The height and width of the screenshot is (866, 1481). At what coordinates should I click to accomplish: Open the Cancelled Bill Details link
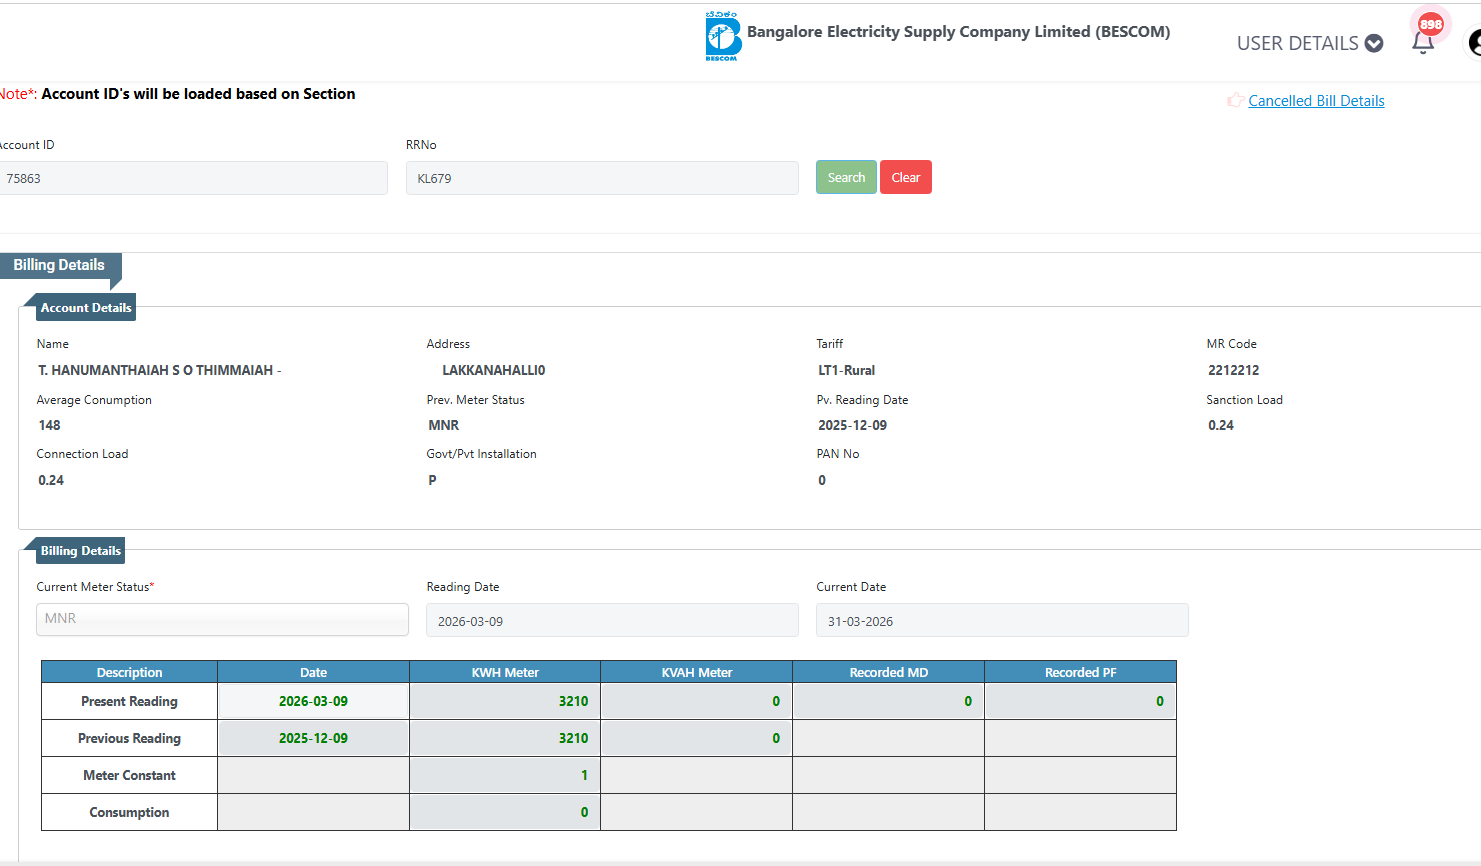[x=1316, y=101]
